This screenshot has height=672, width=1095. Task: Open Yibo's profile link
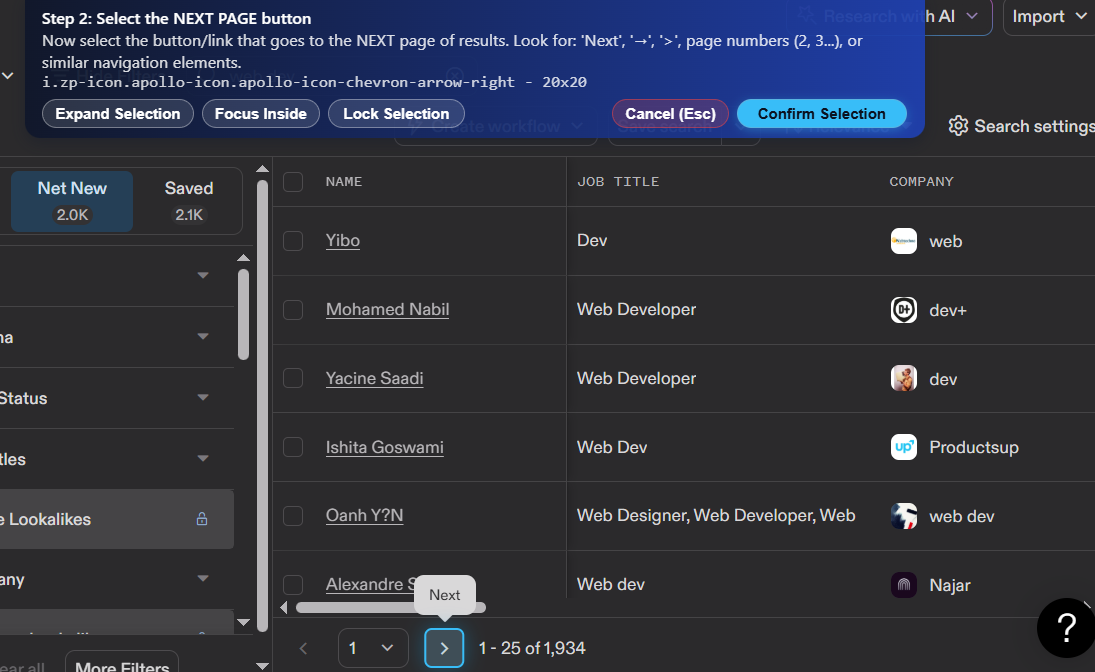point(343,240)
